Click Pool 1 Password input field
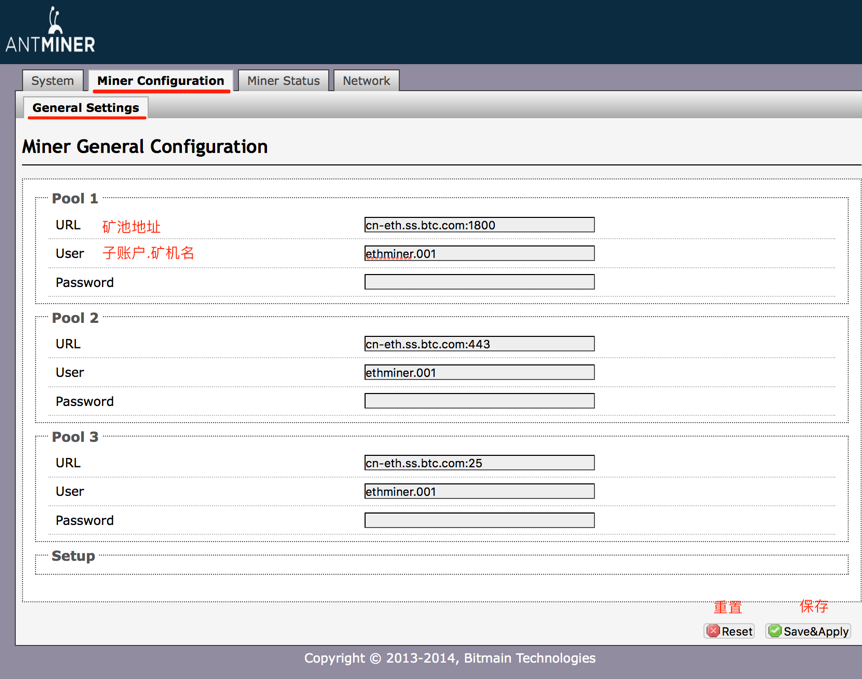Viewport: 862px width, 679px height. point(479,282)
